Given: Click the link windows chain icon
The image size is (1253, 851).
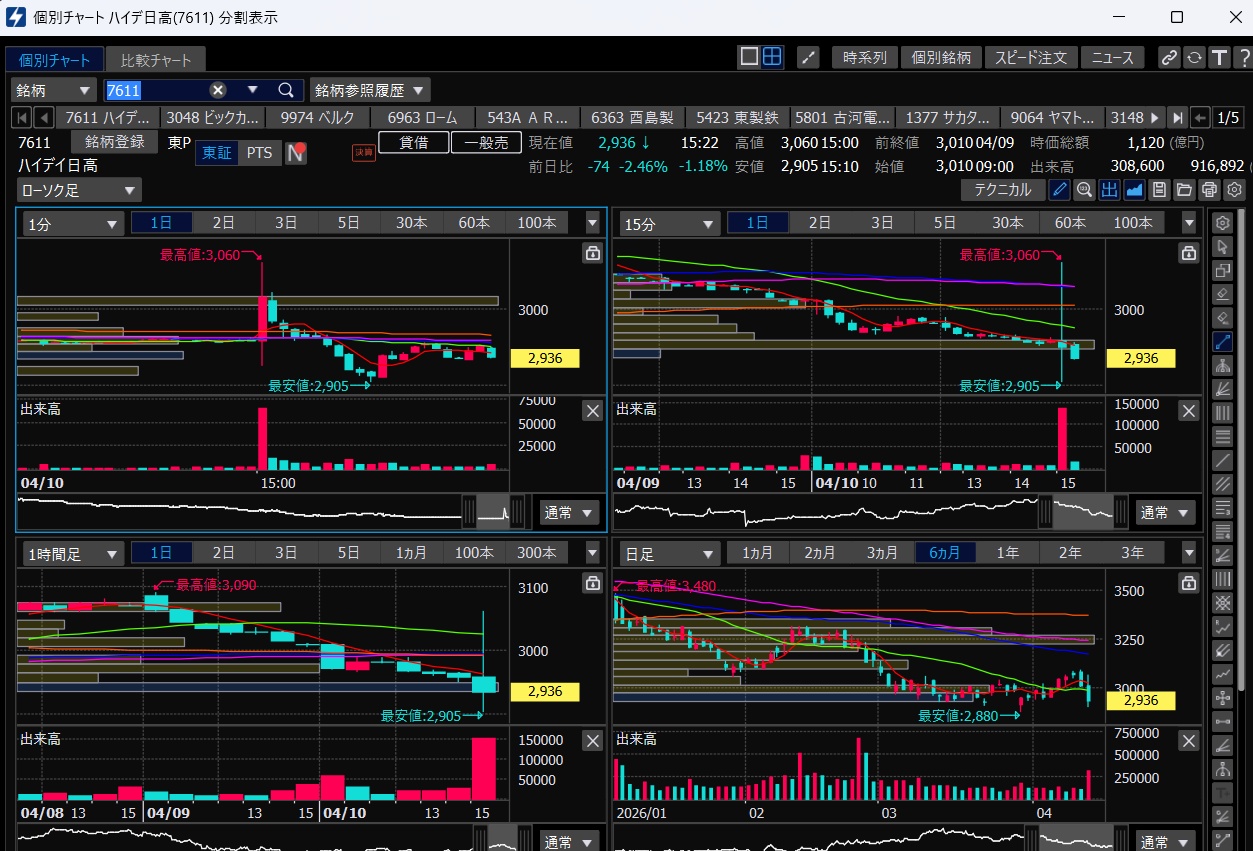Looking at the screenshot, I should point(1168,58).
